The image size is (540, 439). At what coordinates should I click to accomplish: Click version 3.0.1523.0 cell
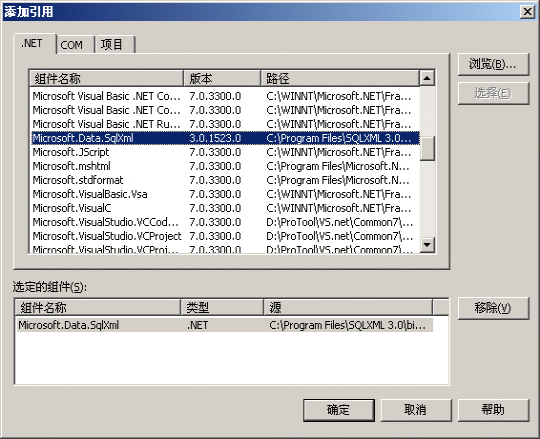coord(215,138)
